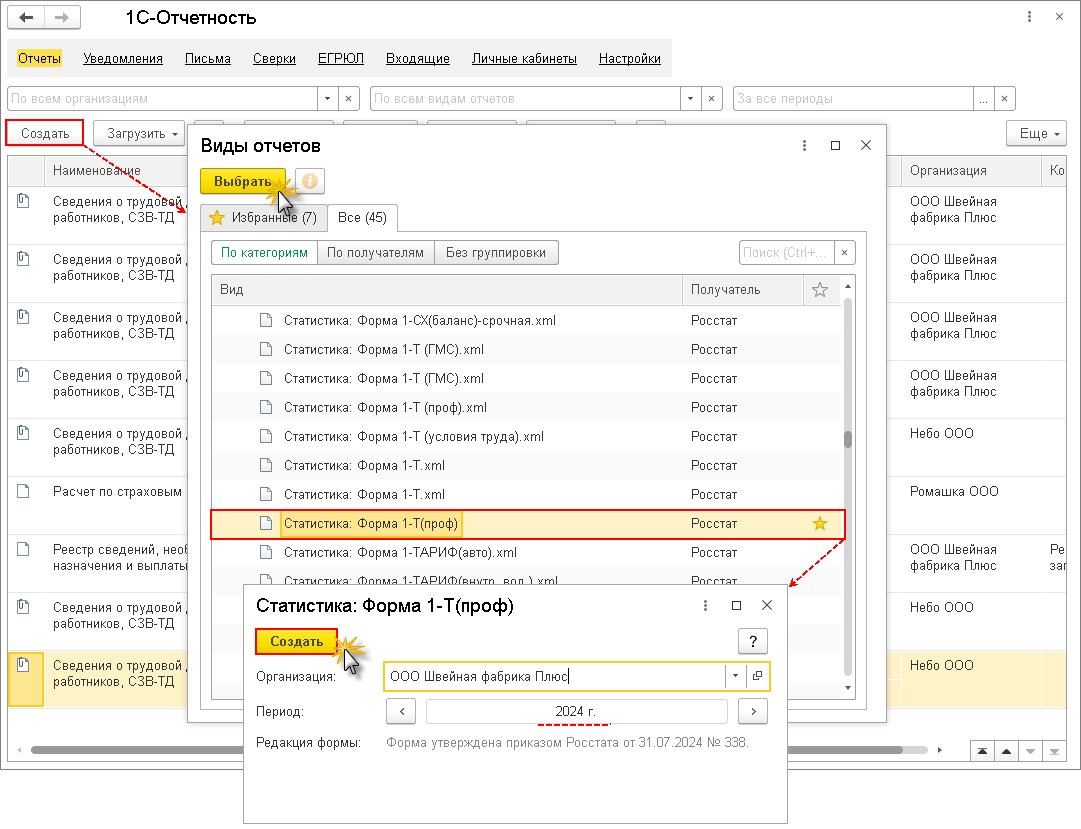Click the vertical scrollbar thumb in reports list
The height and width of the screenshot is (829, 1081).
click(x=847, y=439)
